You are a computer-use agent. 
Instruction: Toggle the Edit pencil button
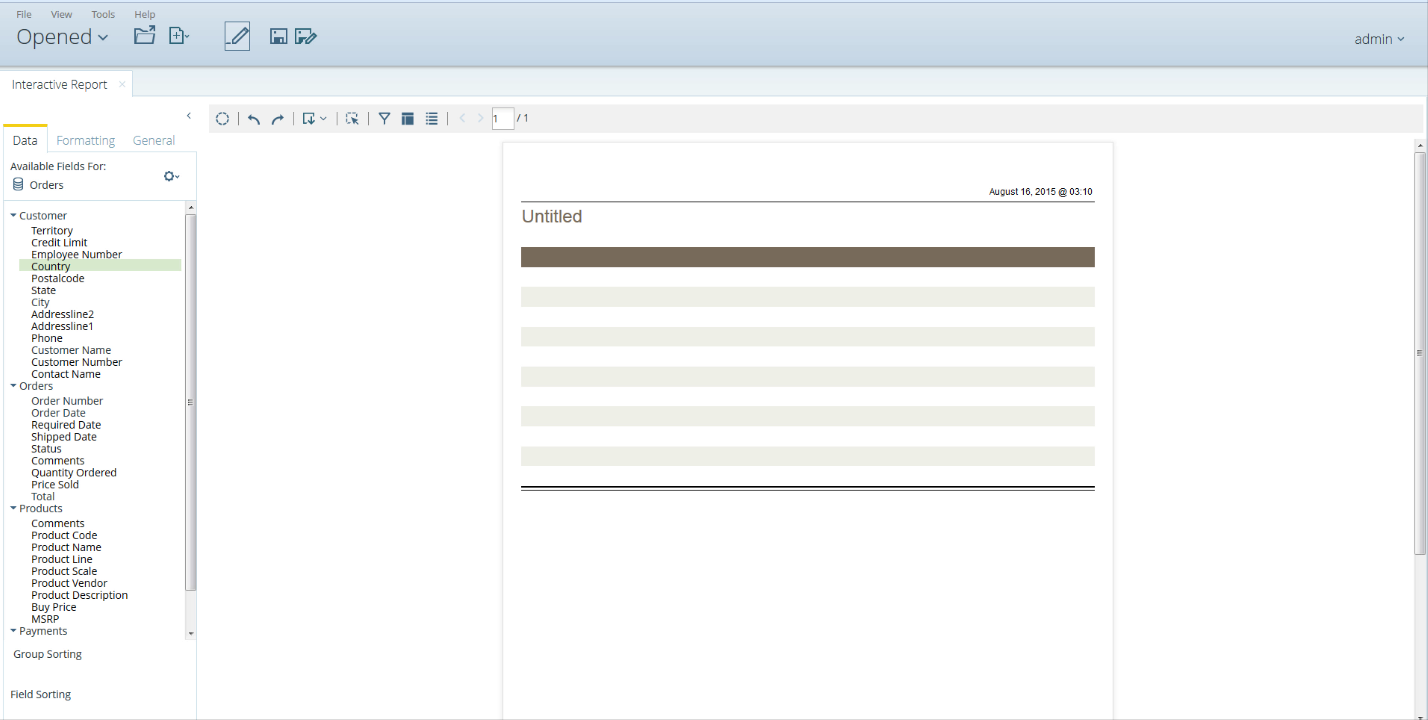pos(237,36)
